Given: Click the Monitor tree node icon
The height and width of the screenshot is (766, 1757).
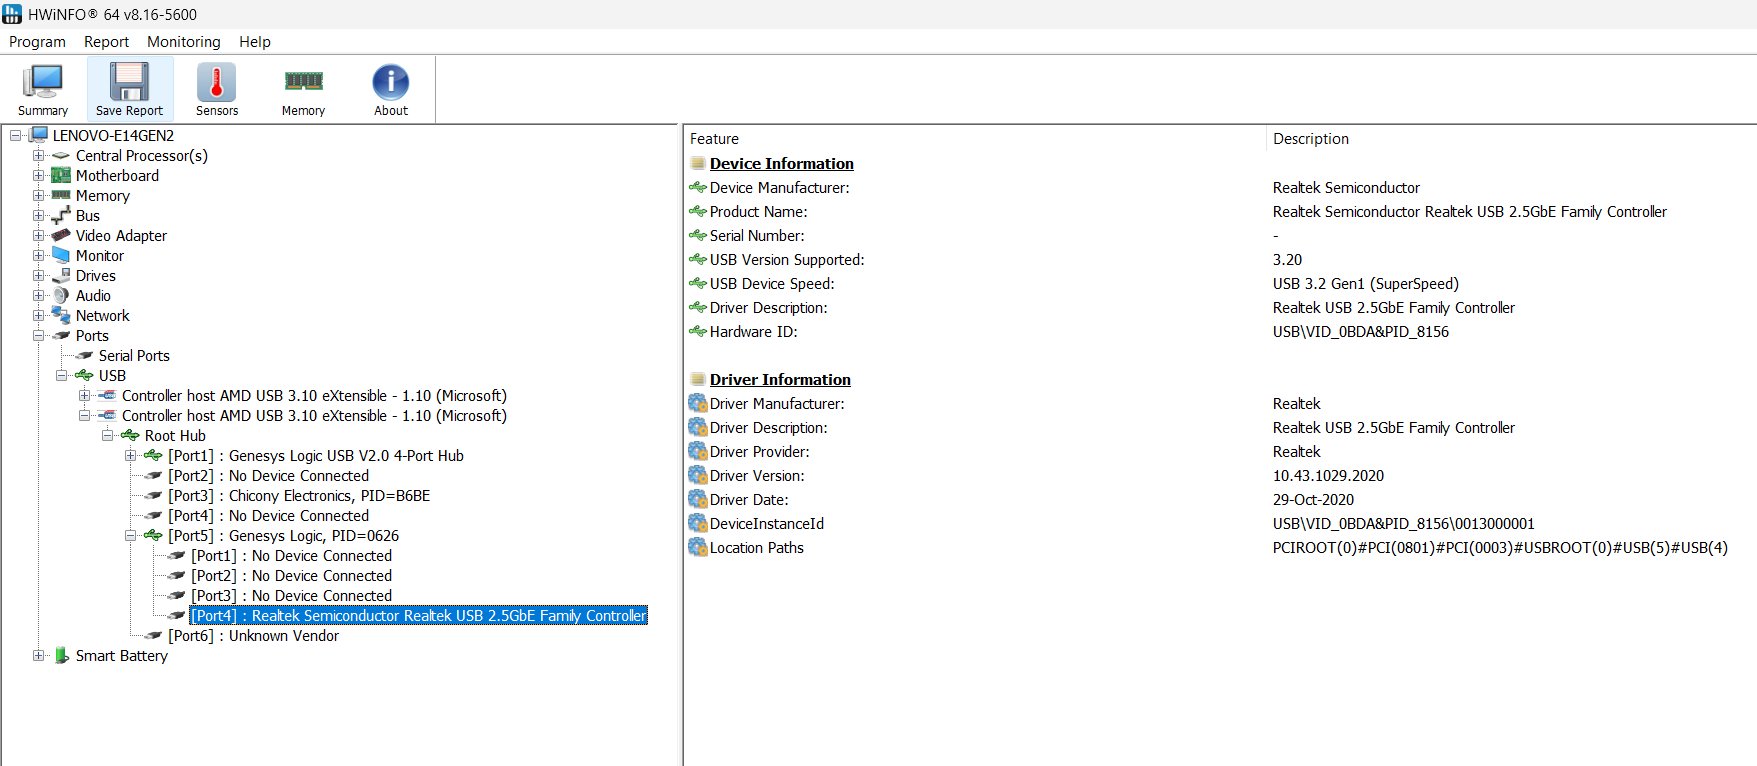Looking at the screenshot, I should [x=61, y=255].
